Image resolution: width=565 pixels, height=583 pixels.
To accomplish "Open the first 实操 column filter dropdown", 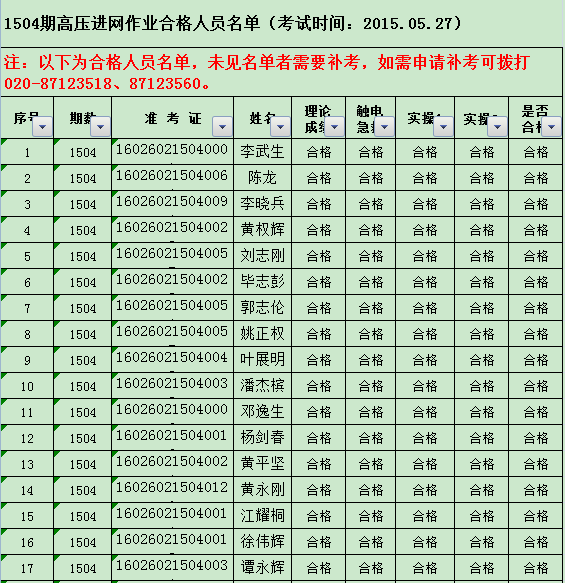I will click(443, 127).
